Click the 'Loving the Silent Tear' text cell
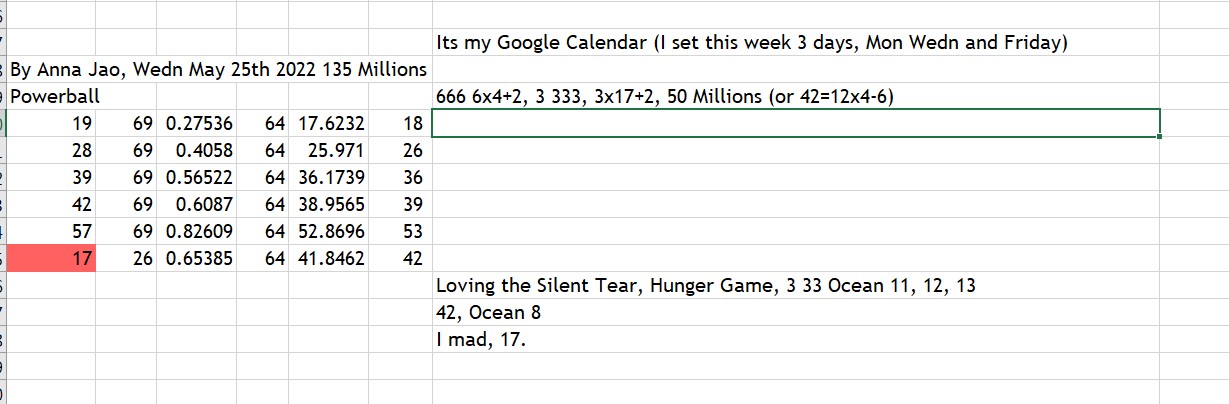This screenshot has width=1229, height=404. click(705, 286)
